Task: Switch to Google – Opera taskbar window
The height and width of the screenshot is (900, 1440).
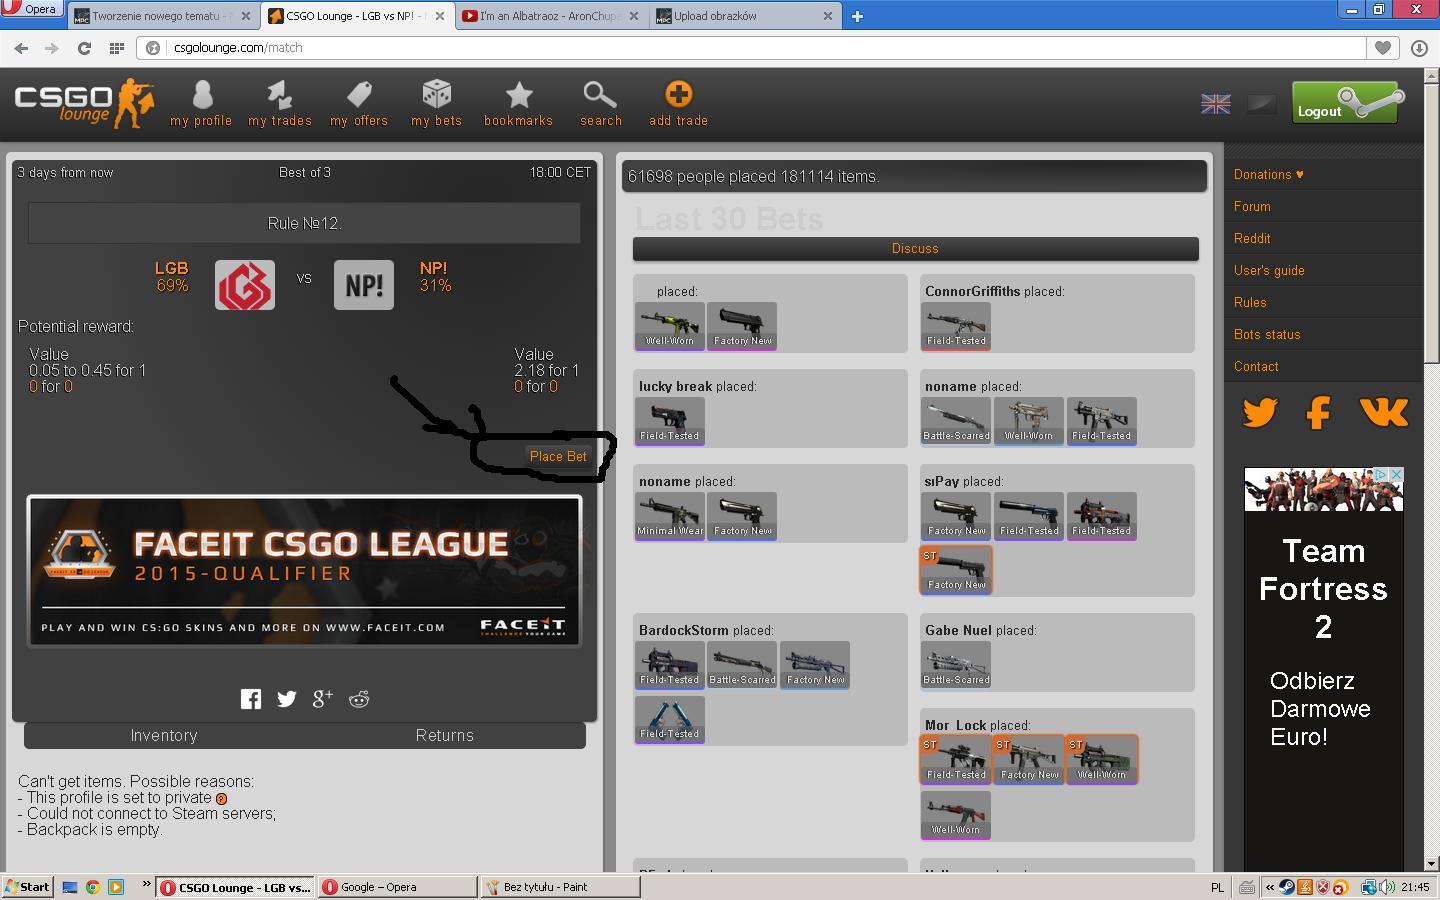Action: click(x=397, y=887)
